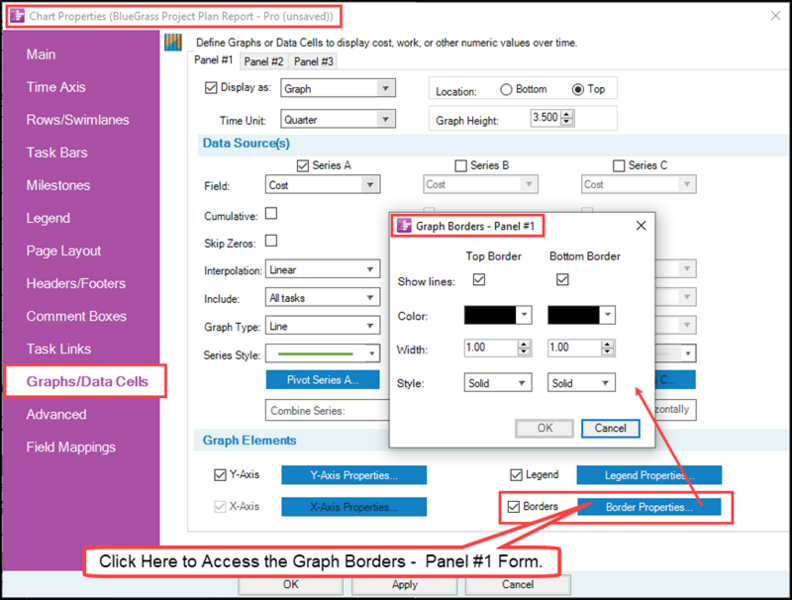Viewport: 792px width, 600px height.
Task: Open the Rows/Swimlanes settings page
Action: click(x=78, y=120)
